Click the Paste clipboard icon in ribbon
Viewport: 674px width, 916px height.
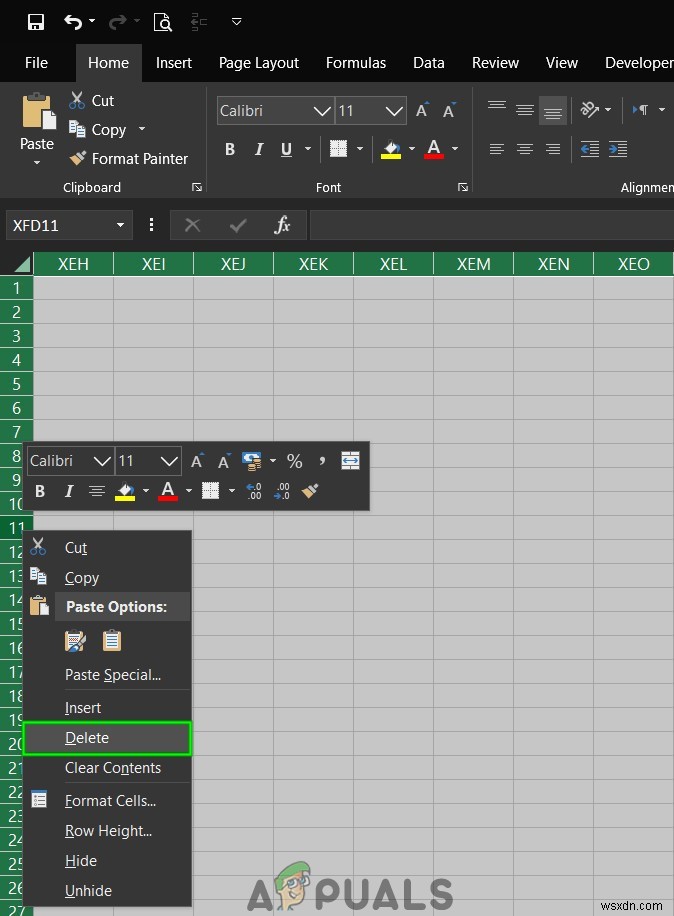pos(39,111)
